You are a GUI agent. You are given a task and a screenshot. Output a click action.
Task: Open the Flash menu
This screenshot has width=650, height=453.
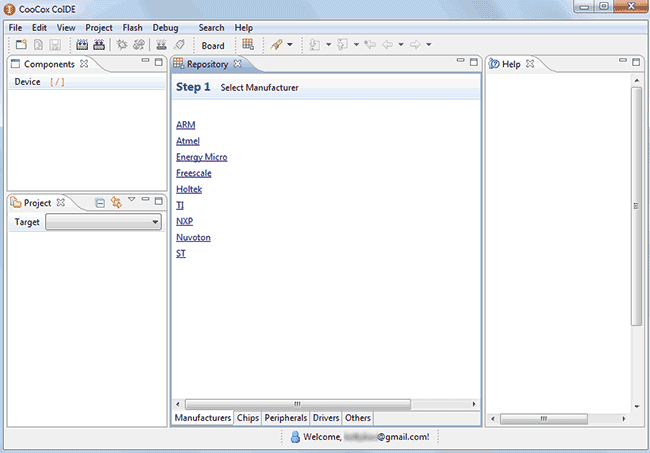tap(132, 27)
